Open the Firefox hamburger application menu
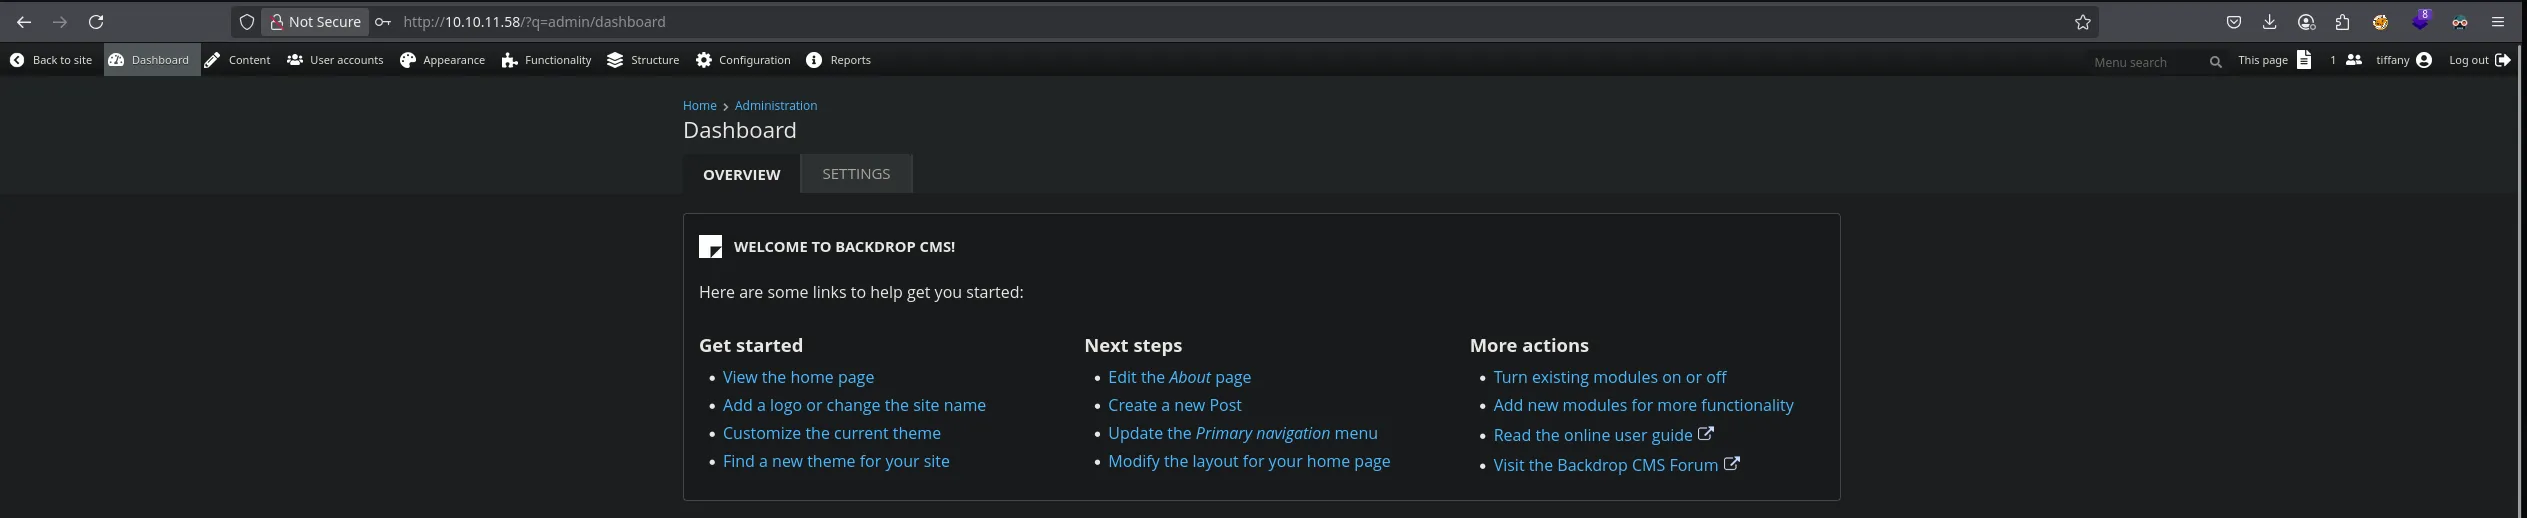2527x518 pixels. pyautogui.click(x=2498, y=22)
